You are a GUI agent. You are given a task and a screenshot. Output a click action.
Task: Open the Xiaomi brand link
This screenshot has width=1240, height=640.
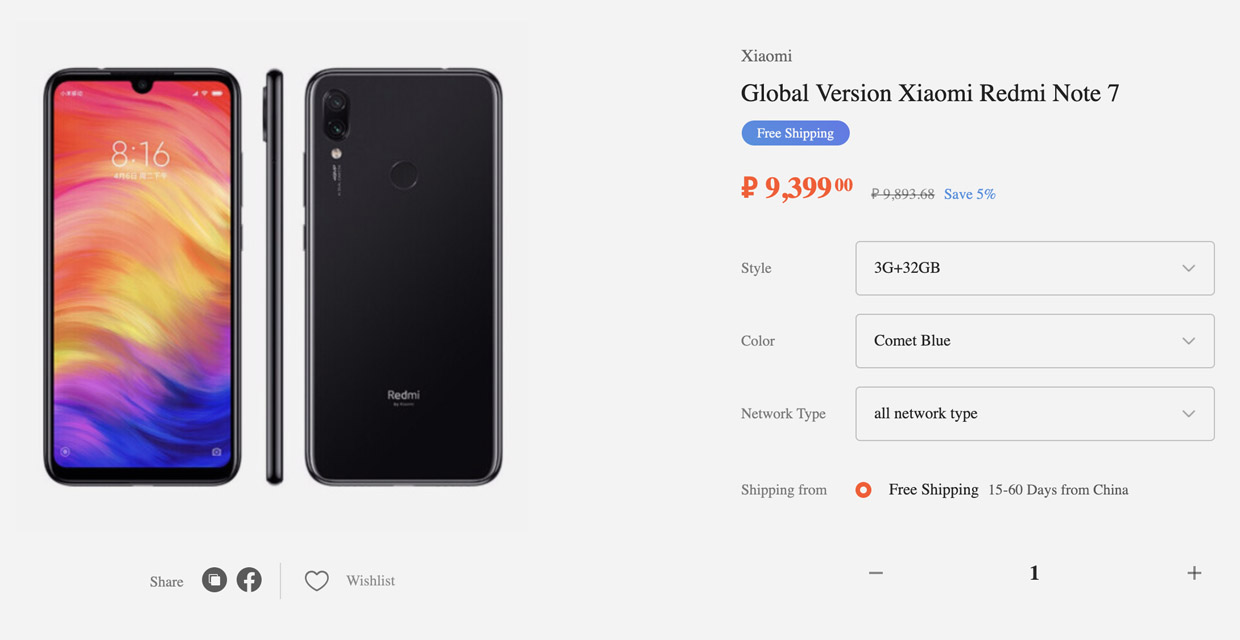pyautogui.click(x=766, y=56)
